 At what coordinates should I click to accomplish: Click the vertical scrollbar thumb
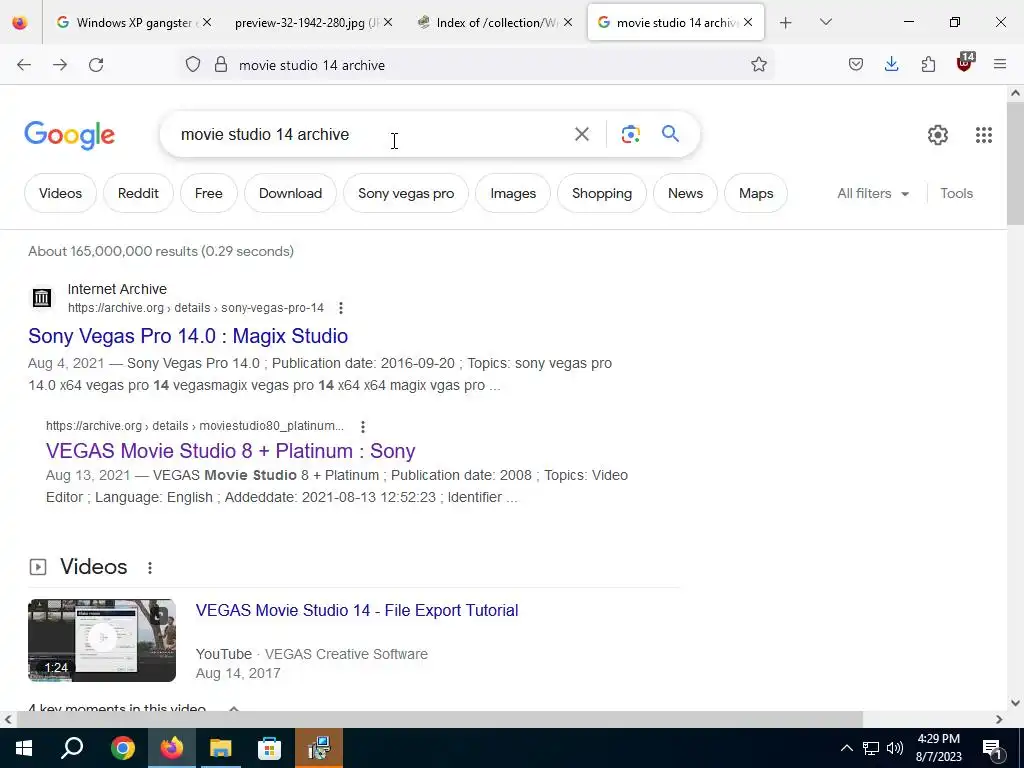(x=1015, y=163)
